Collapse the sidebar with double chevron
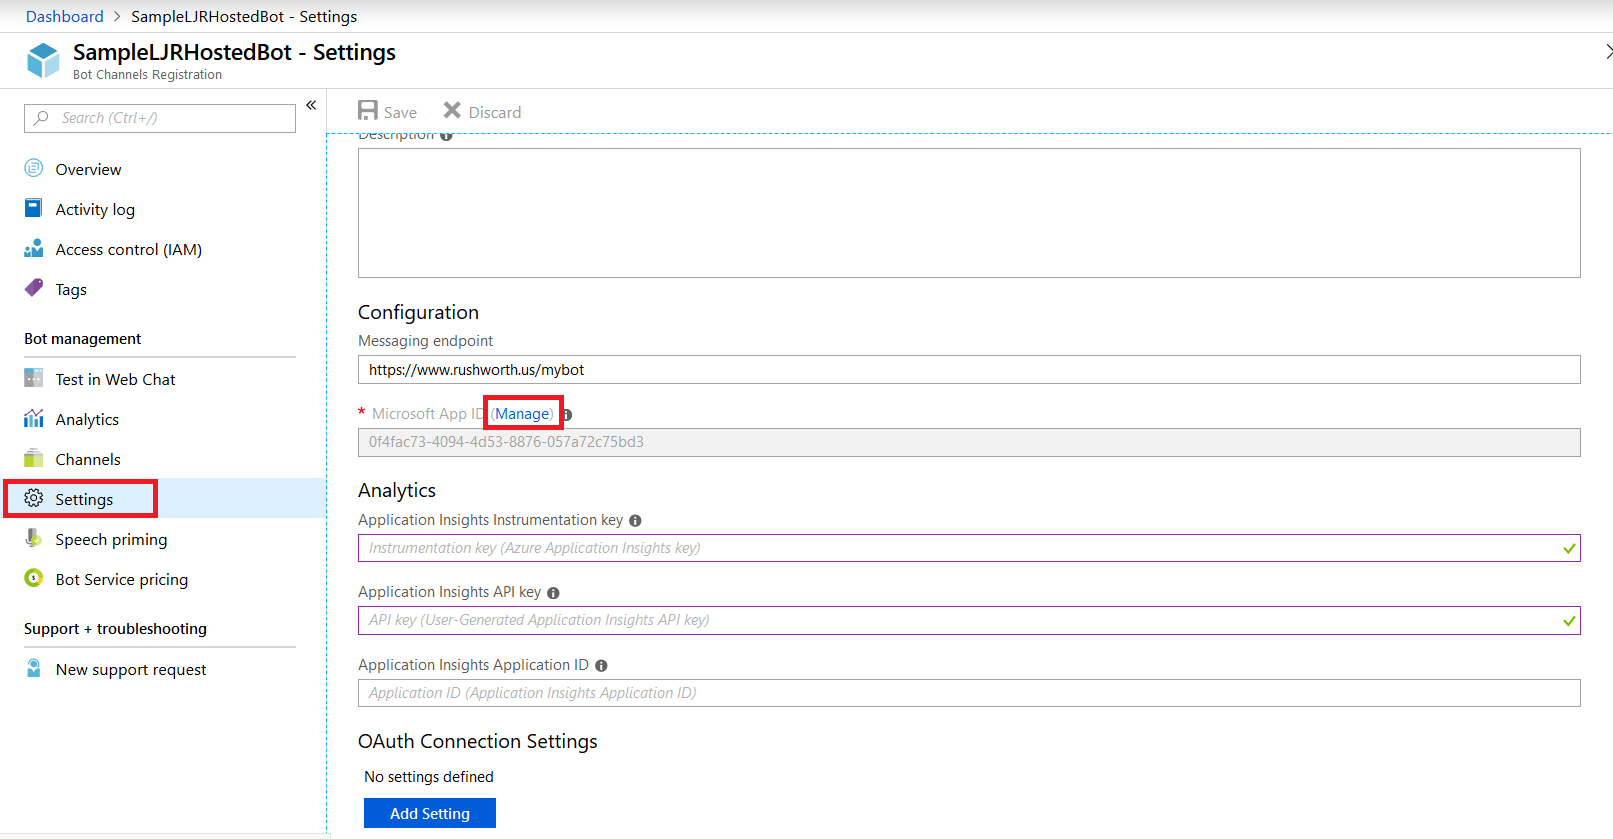 311,105
